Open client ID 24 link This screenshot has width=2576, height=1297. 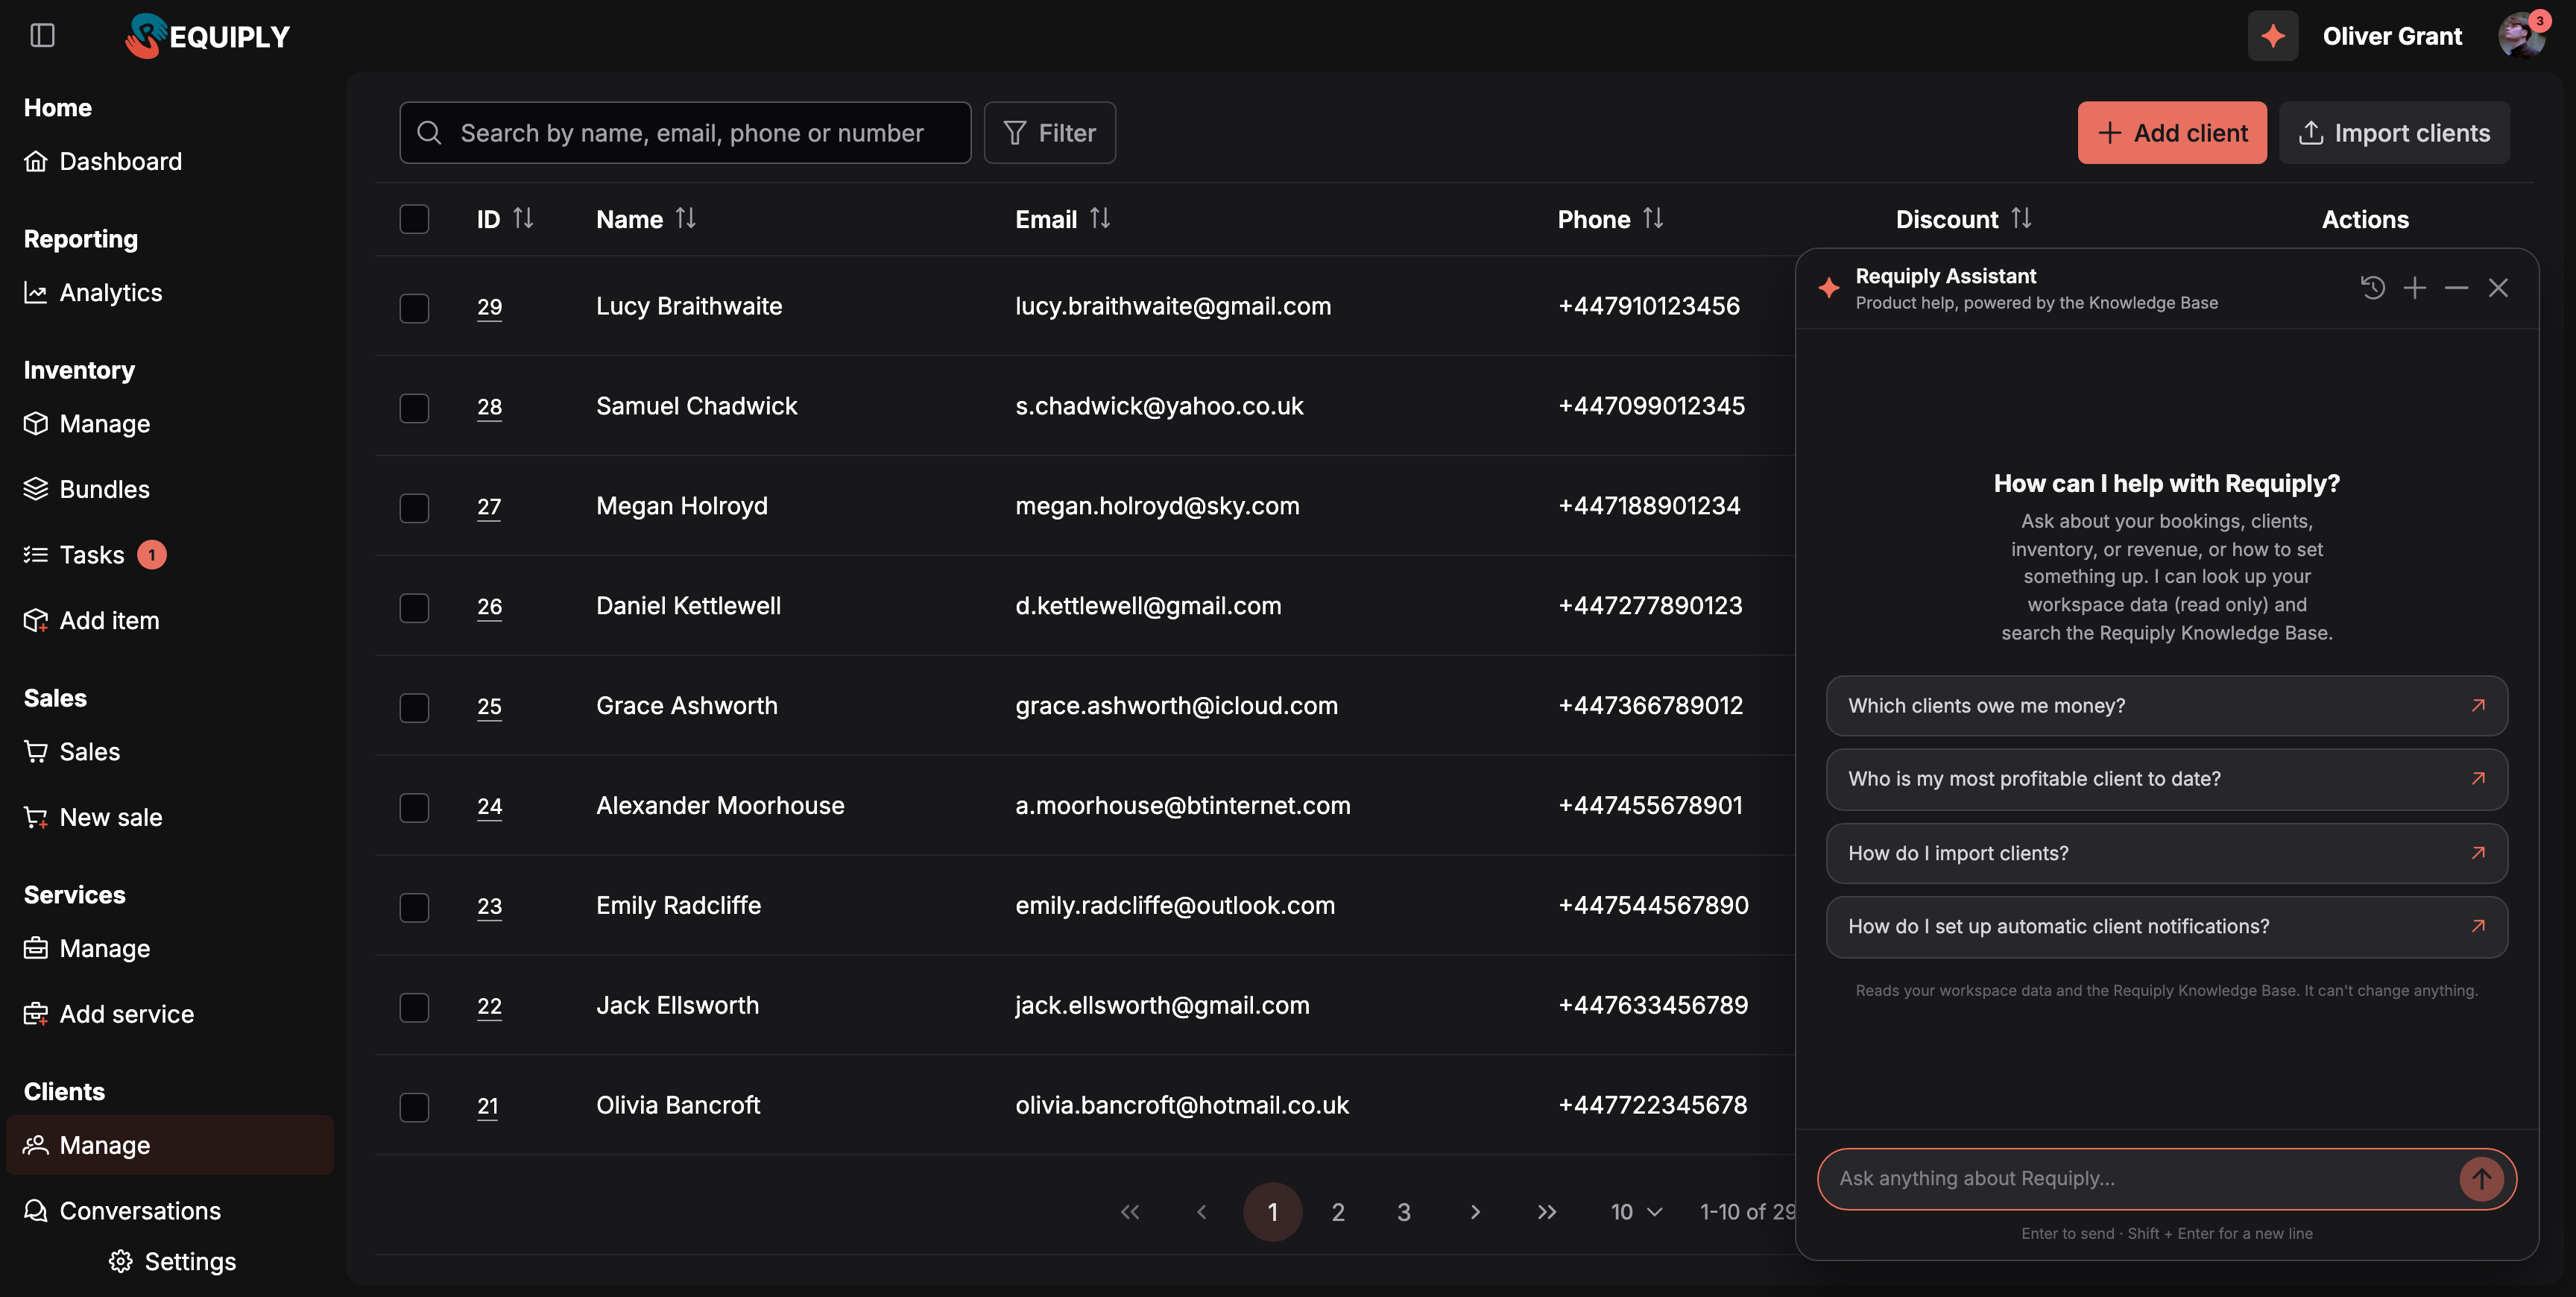489,806
